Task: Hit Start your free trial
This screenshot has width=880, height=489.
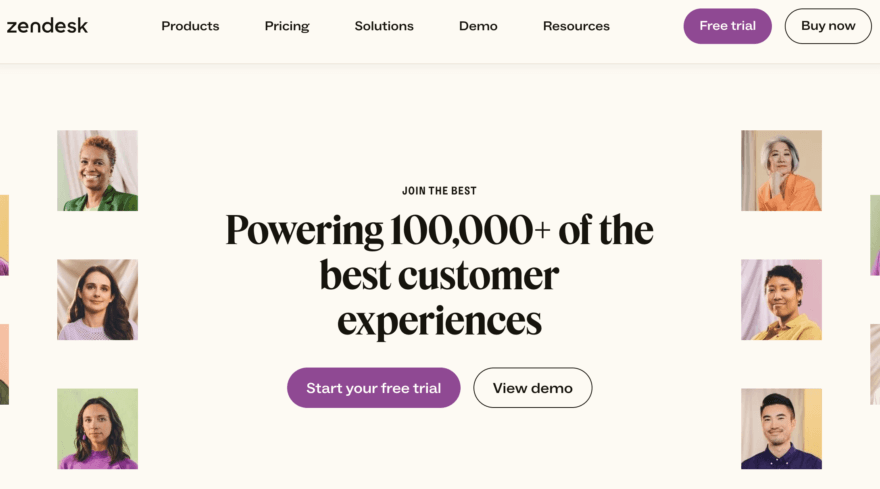Action: tap(373, 388)
